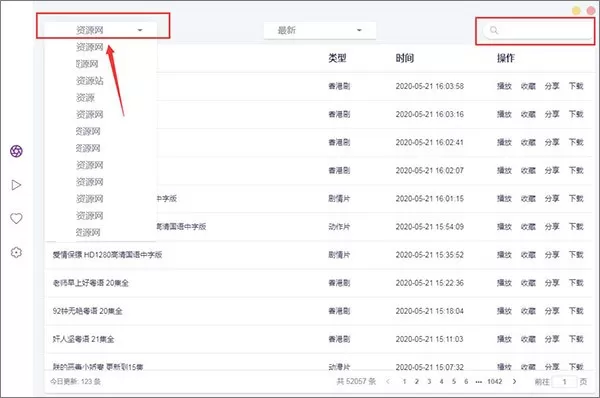Open title 奸人坚粤语 21集全
This screenshot has width=600, height=398.
tap(83, 339)
